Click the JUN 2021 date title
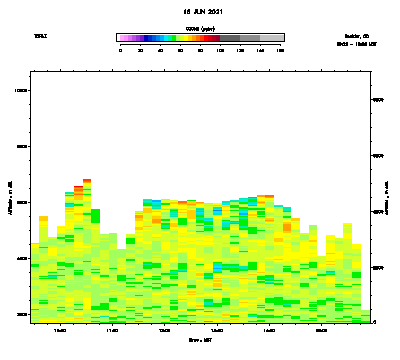 coord(203,12)
